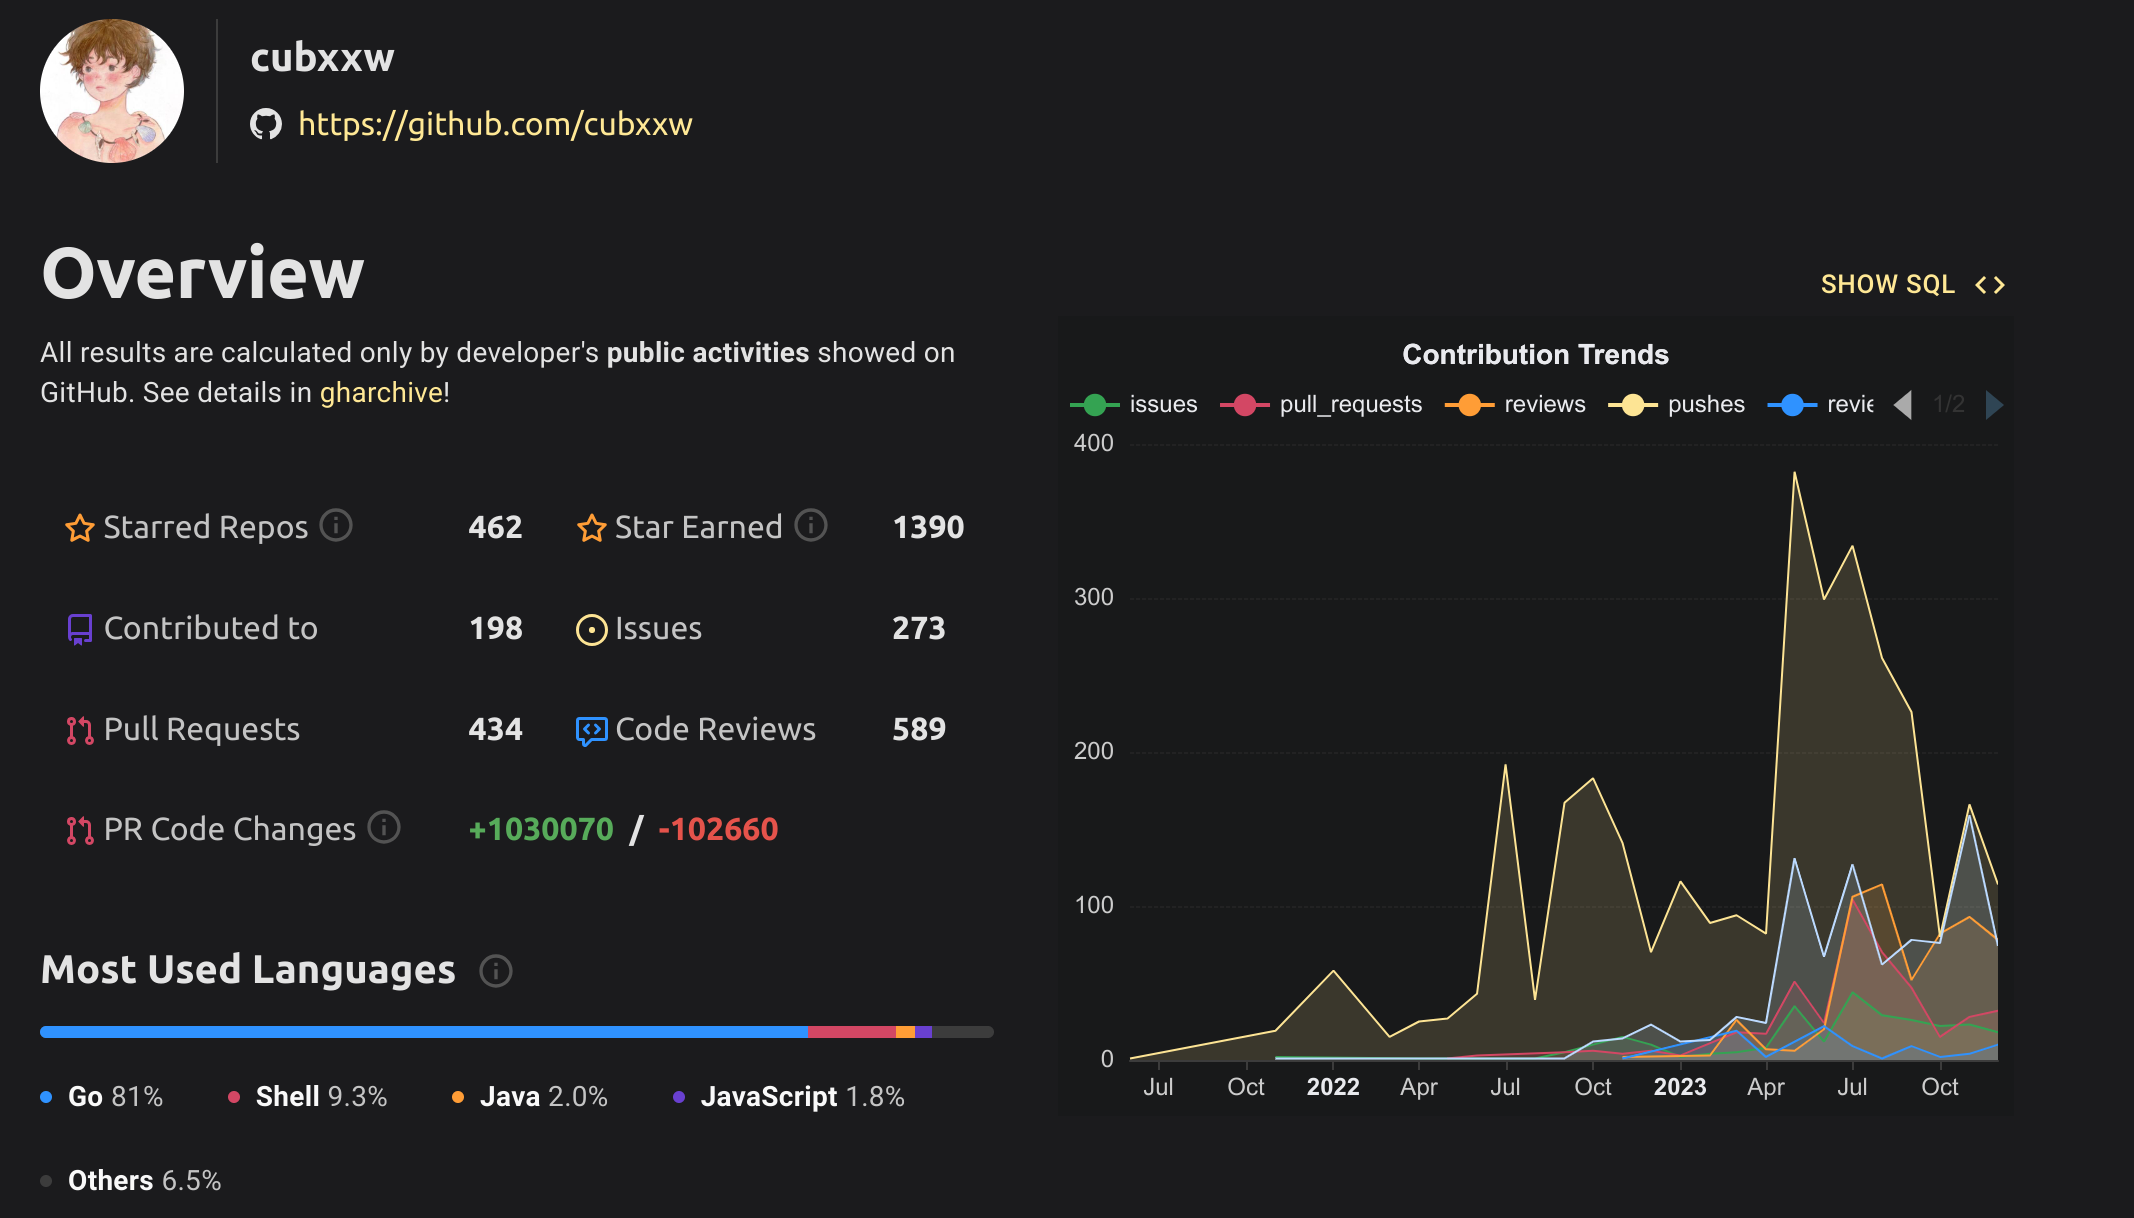Go to previous legend page arrow
The image size is (2134, 1218).
[1903, 404]
